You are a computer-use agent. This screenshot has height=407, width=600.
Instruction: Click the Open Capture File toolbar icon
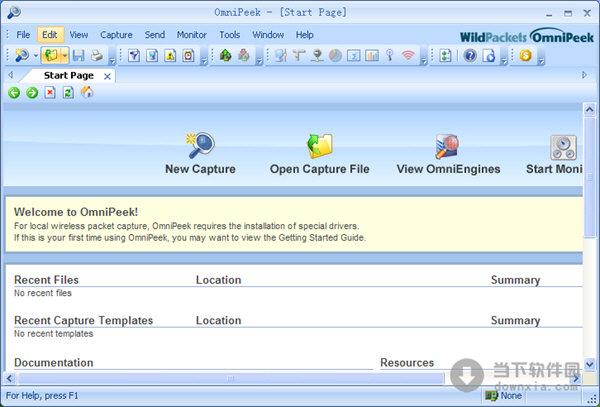pos(51,56)
